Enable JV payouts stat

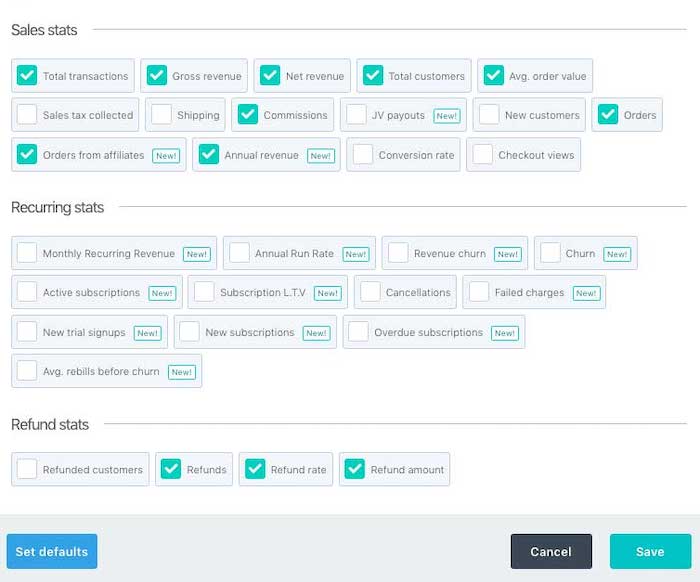(x=356, y=115)
